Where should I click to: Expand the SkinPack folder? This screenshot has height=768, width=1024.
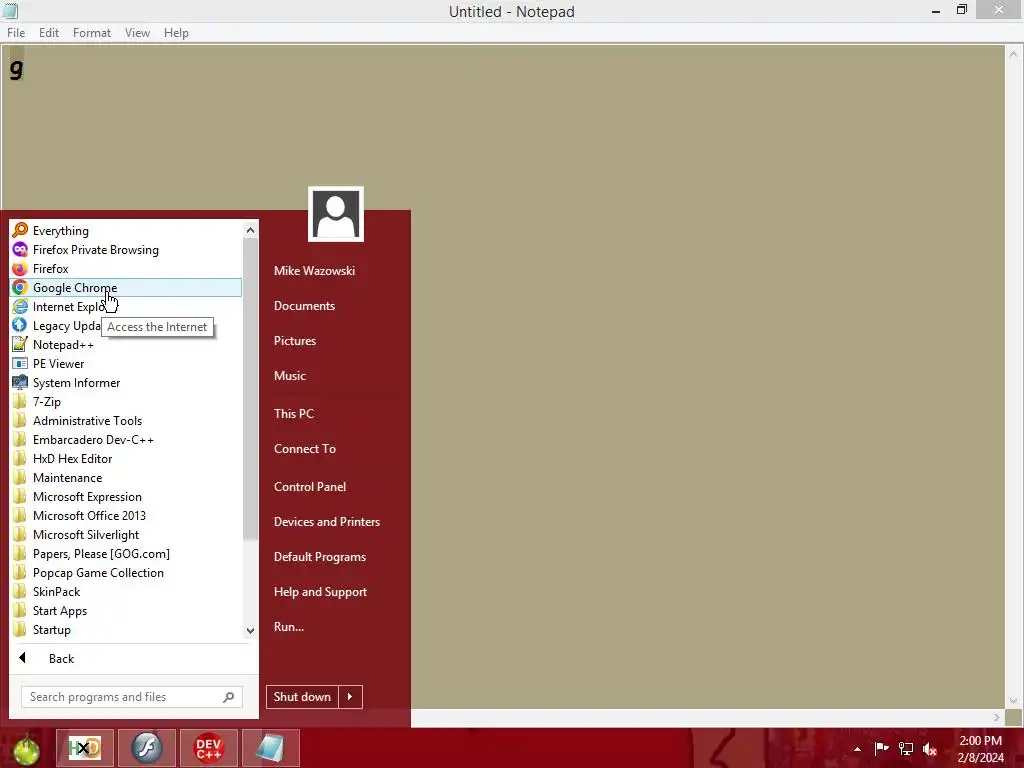[126, 590]
